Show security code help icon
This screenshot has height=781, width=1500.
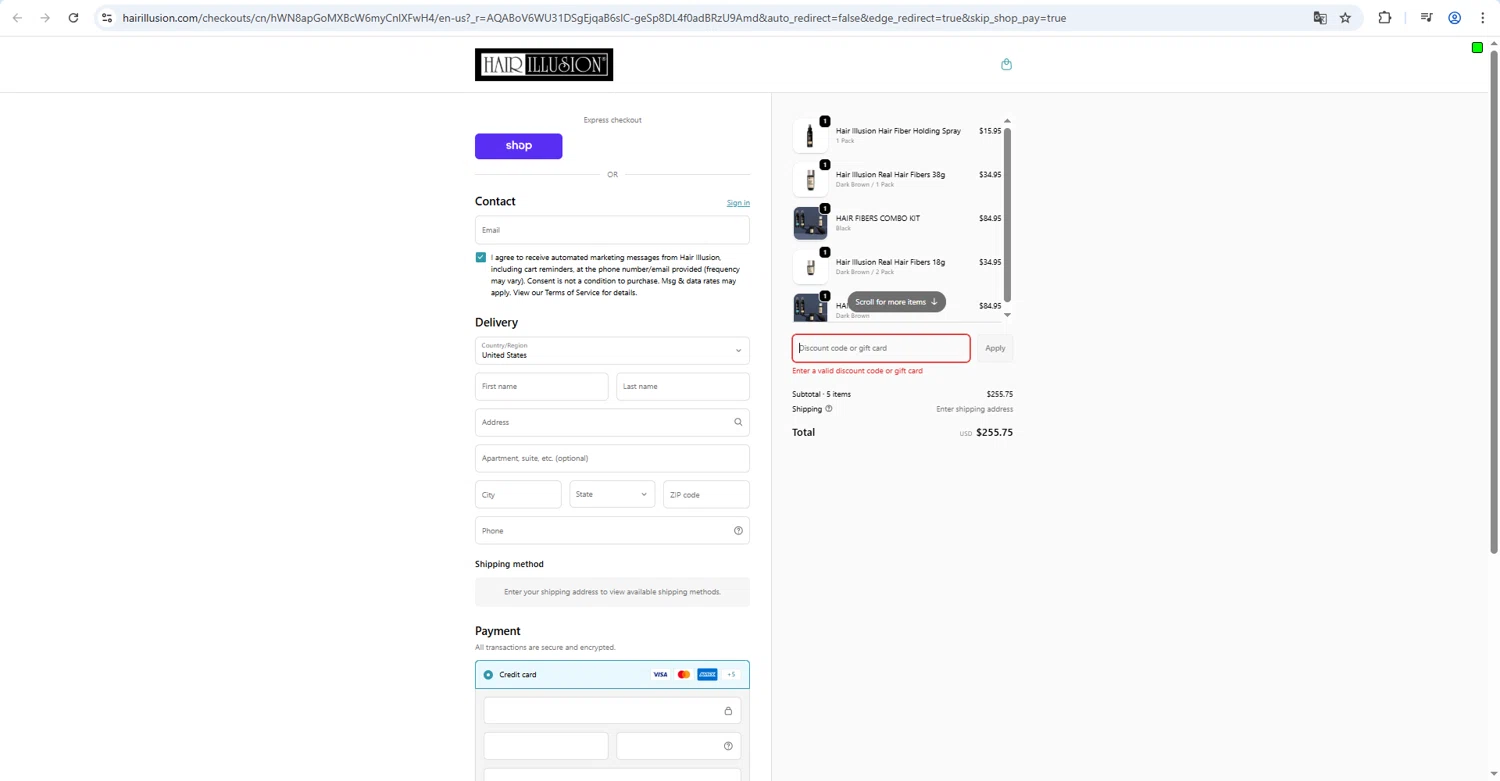point(728,746)
